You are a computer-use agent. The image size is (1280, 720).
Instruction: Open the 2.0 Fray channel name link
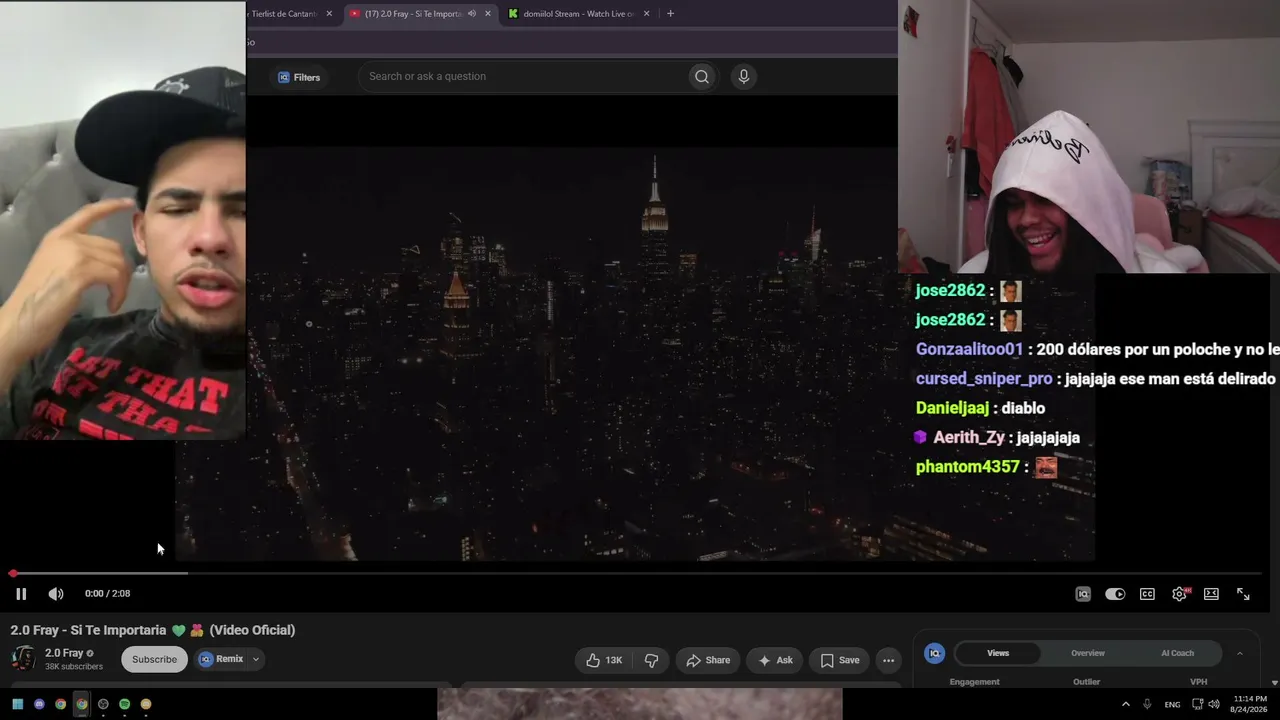click(64, 653)
